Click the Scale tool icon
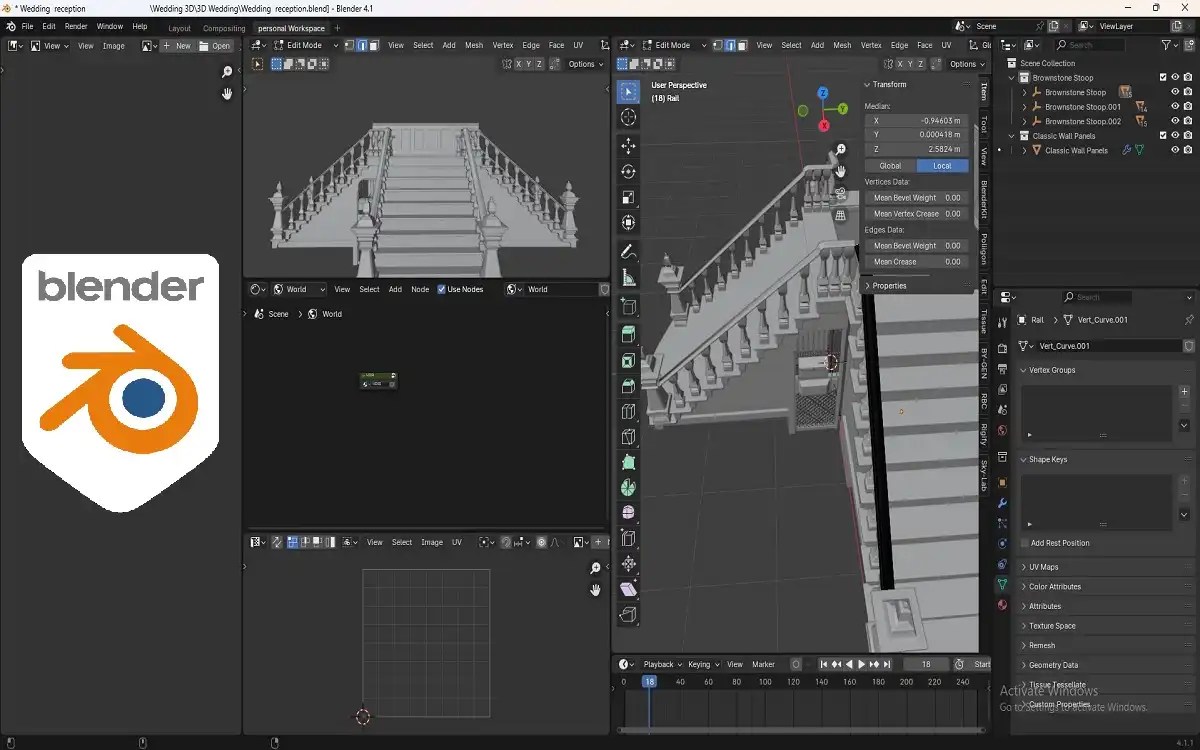 (628, 198)
